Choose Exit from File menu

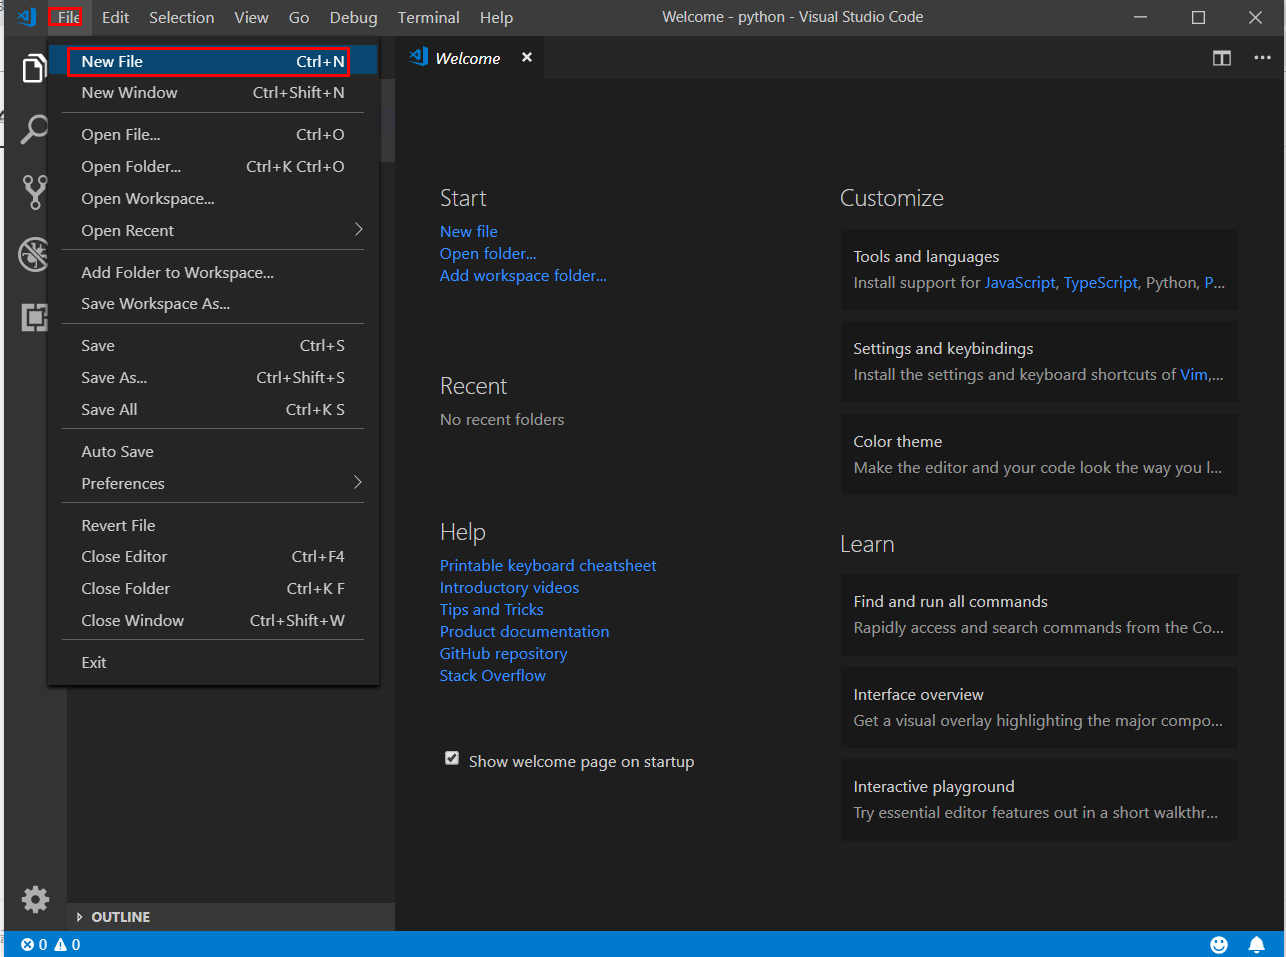(x=213, y=662)
